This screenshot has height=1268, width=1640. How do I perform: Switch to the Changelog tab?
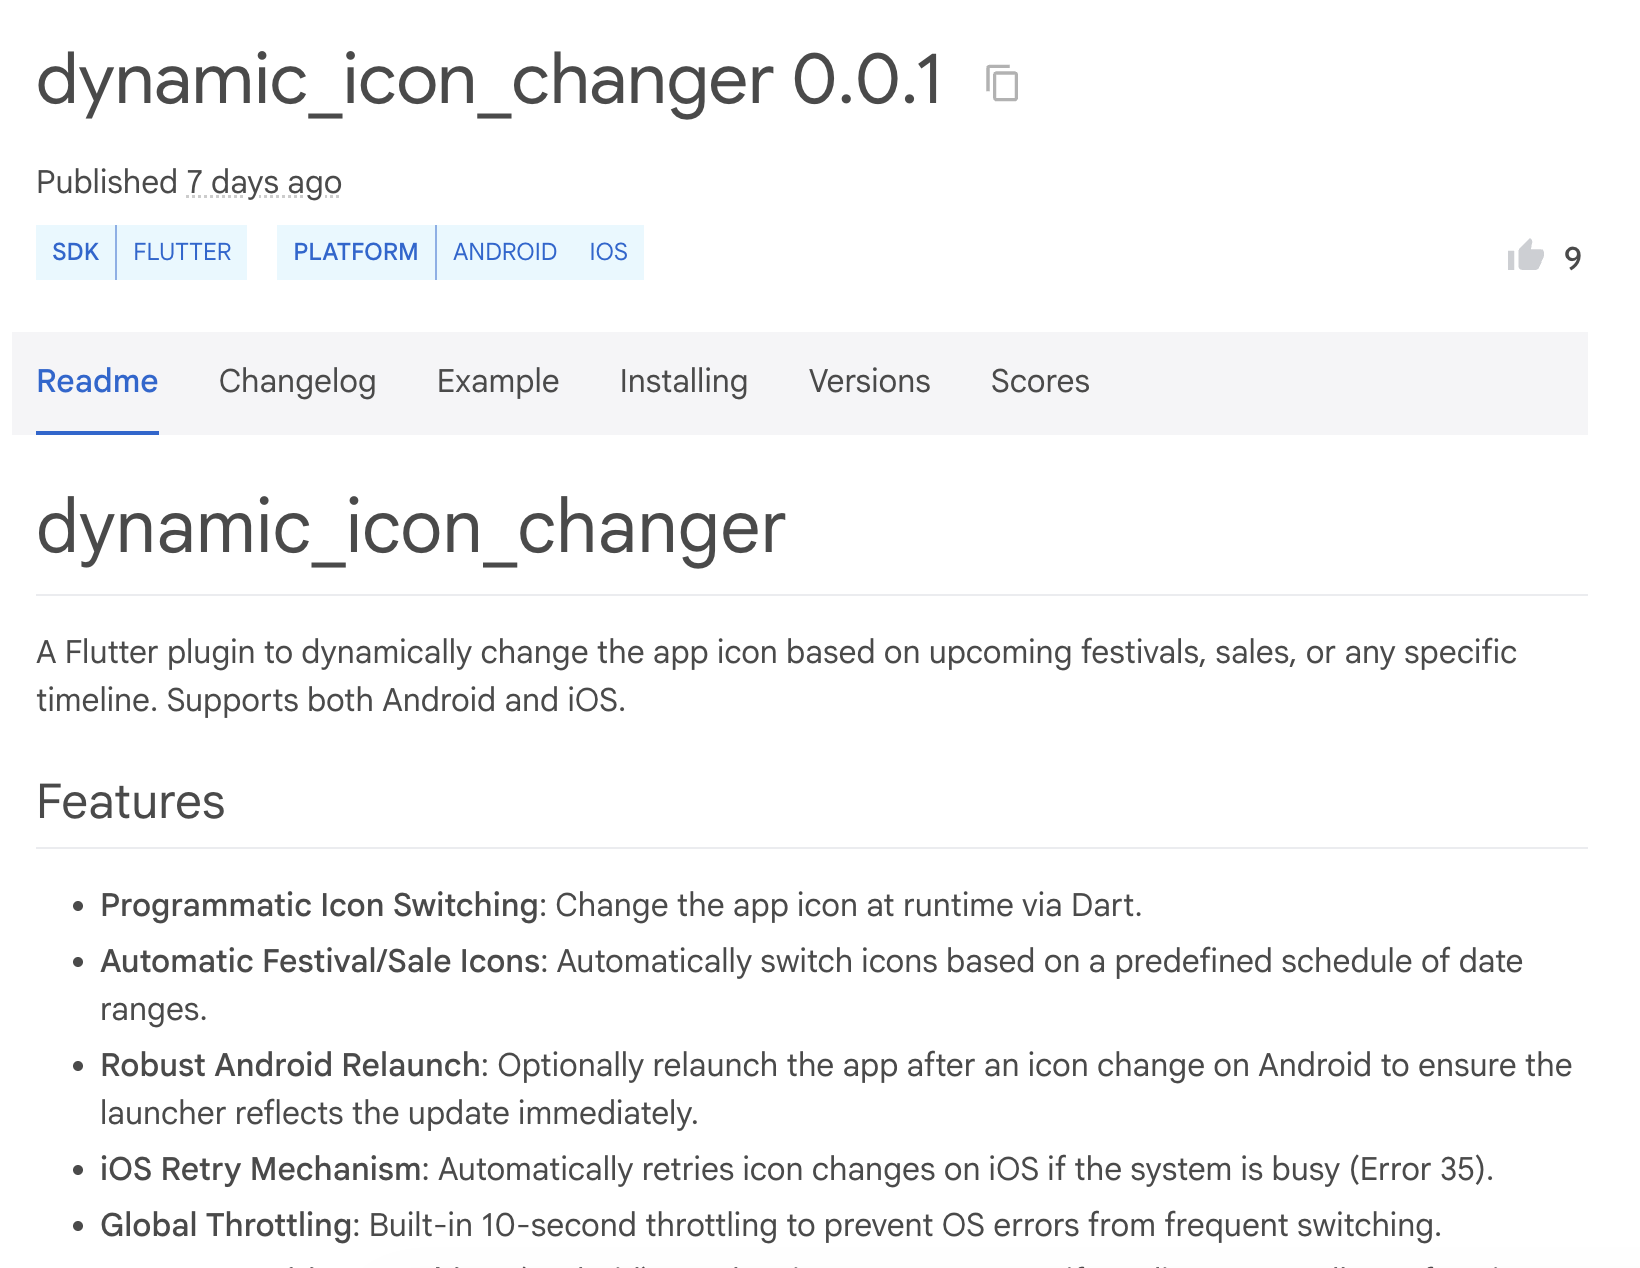[297, 382]
